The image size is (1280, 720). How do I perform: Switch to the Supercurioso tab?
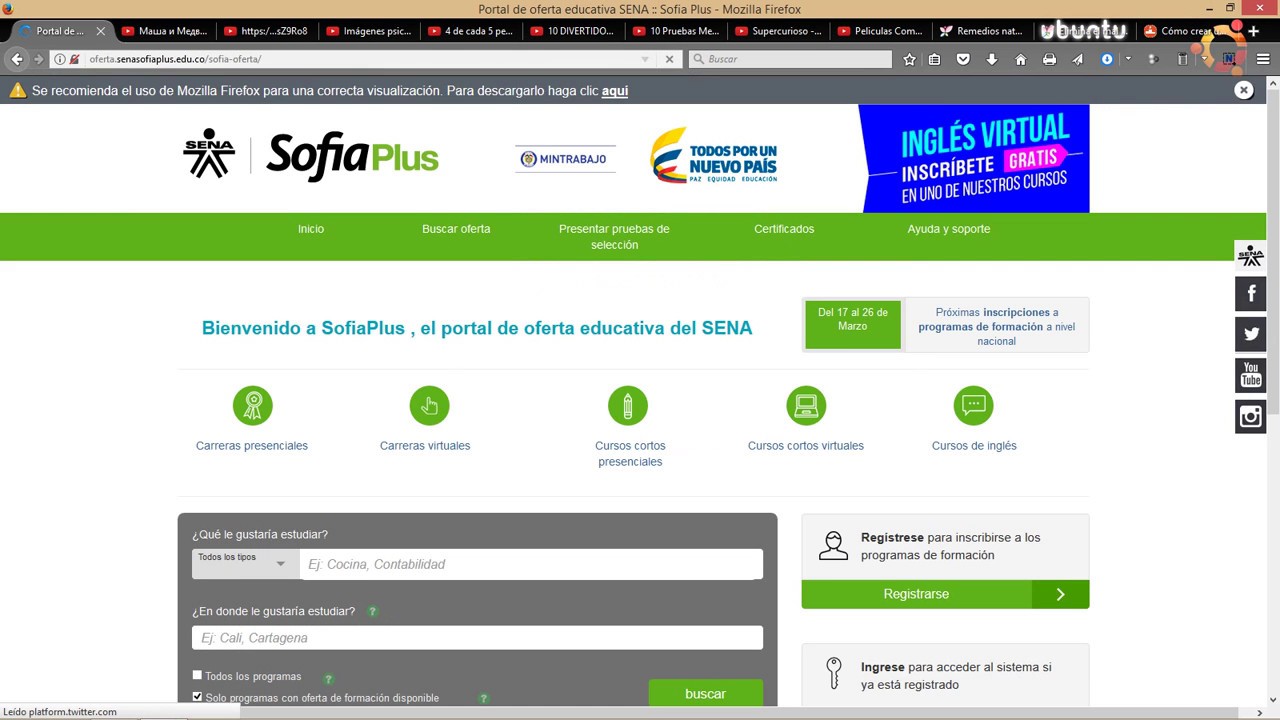[776, 31]
